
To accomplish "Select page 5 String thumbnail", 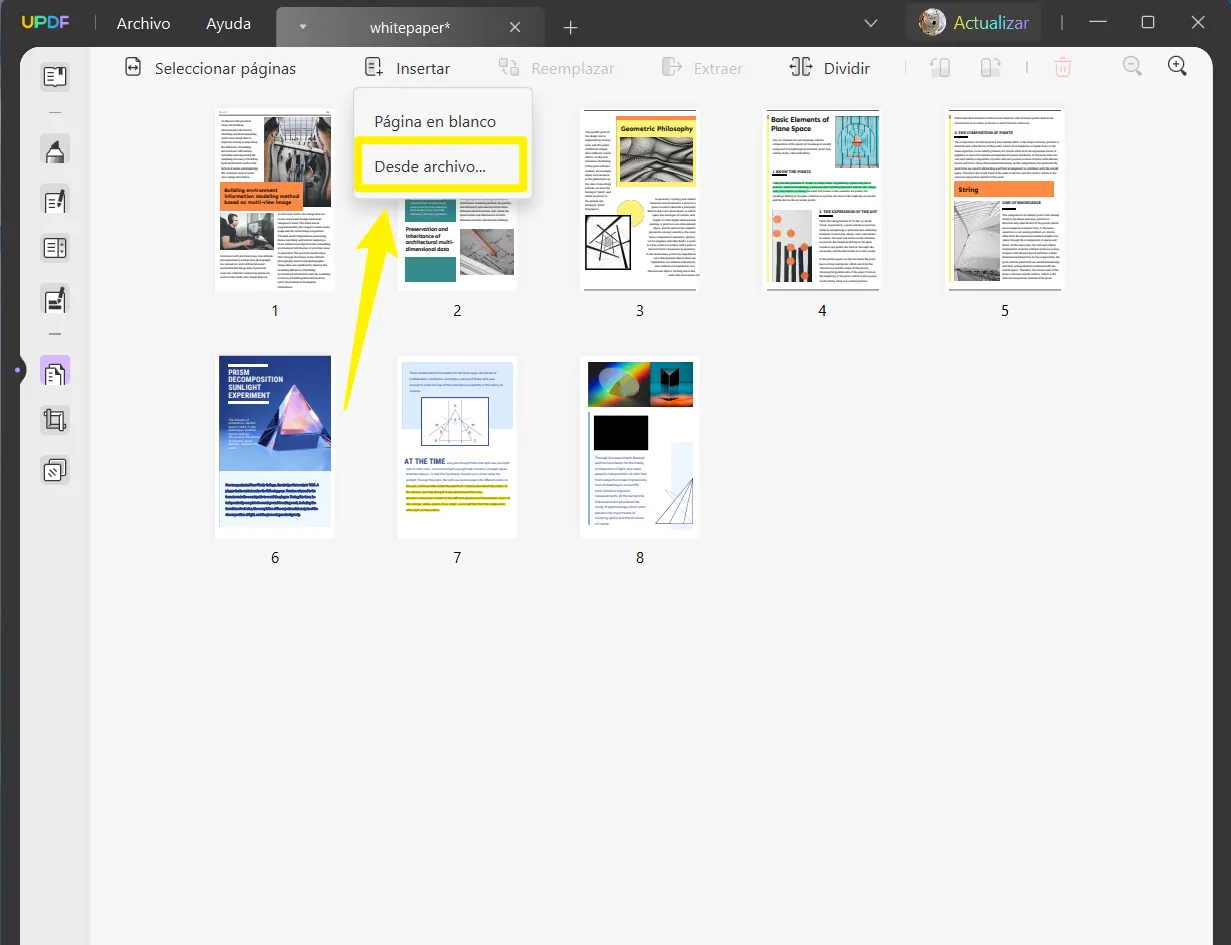I will [1005, 200].
